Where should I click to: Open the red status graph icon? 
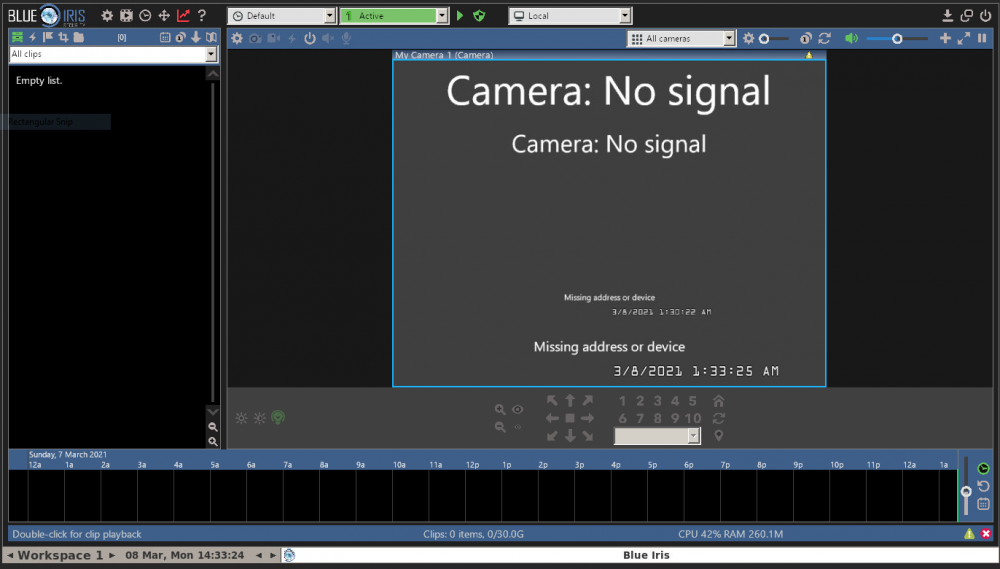tap(183, 15)
